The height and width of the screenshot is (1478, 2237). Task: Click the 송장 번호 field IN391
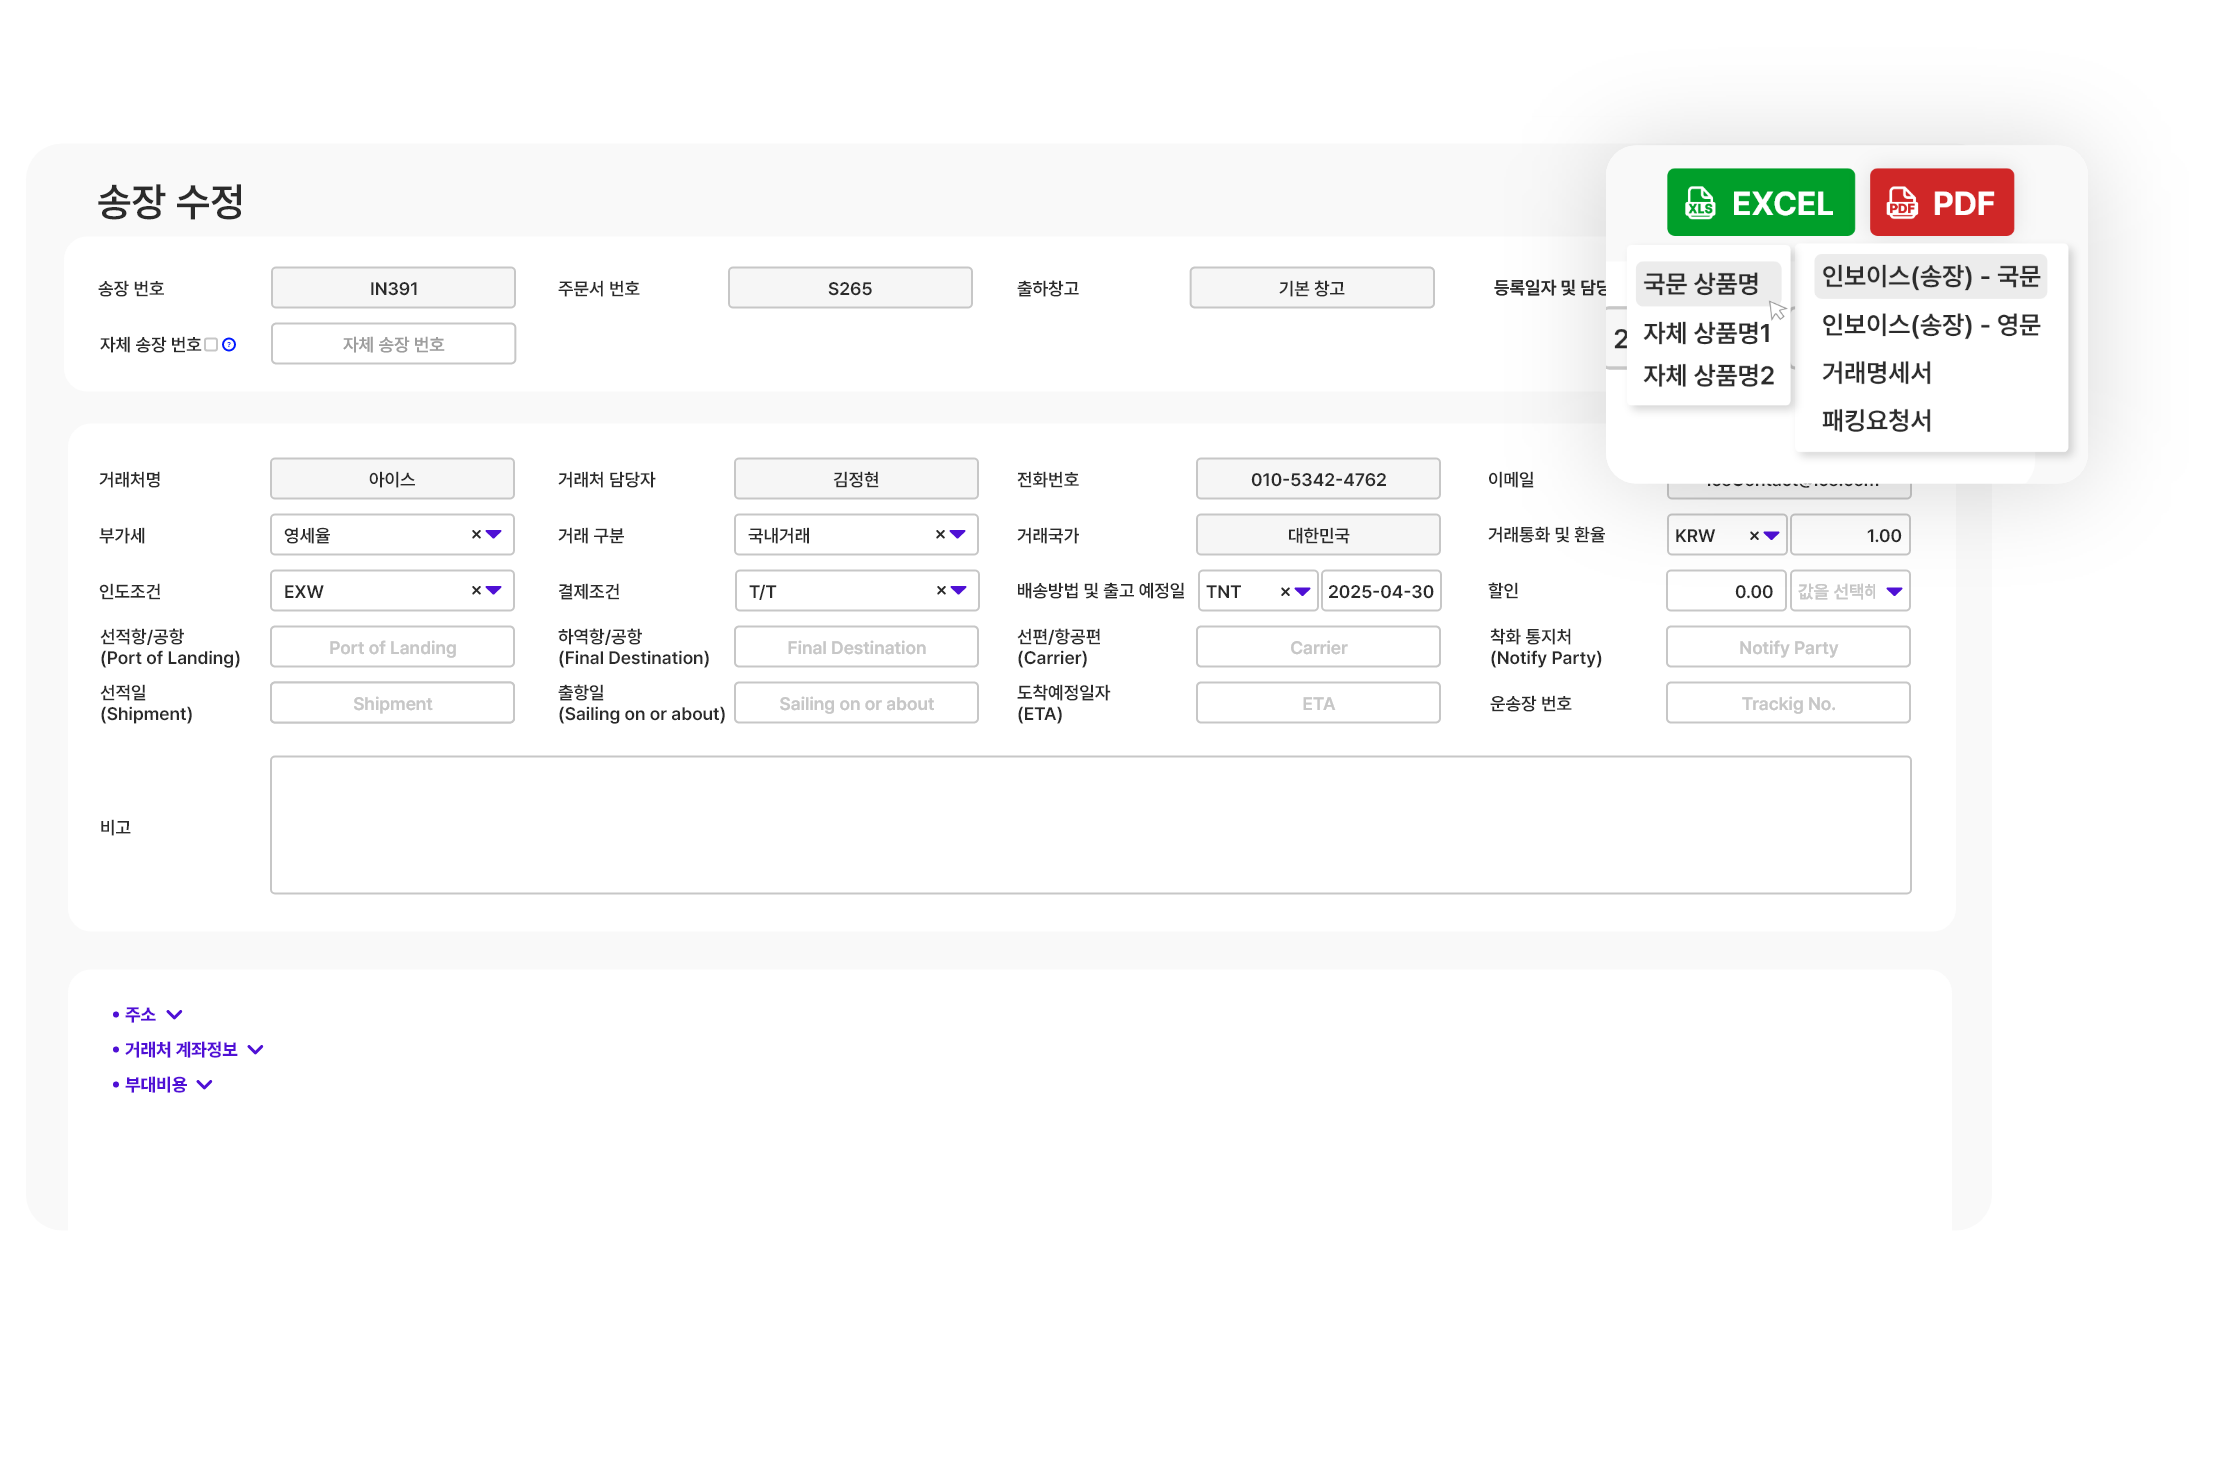(x=393, y=287)
